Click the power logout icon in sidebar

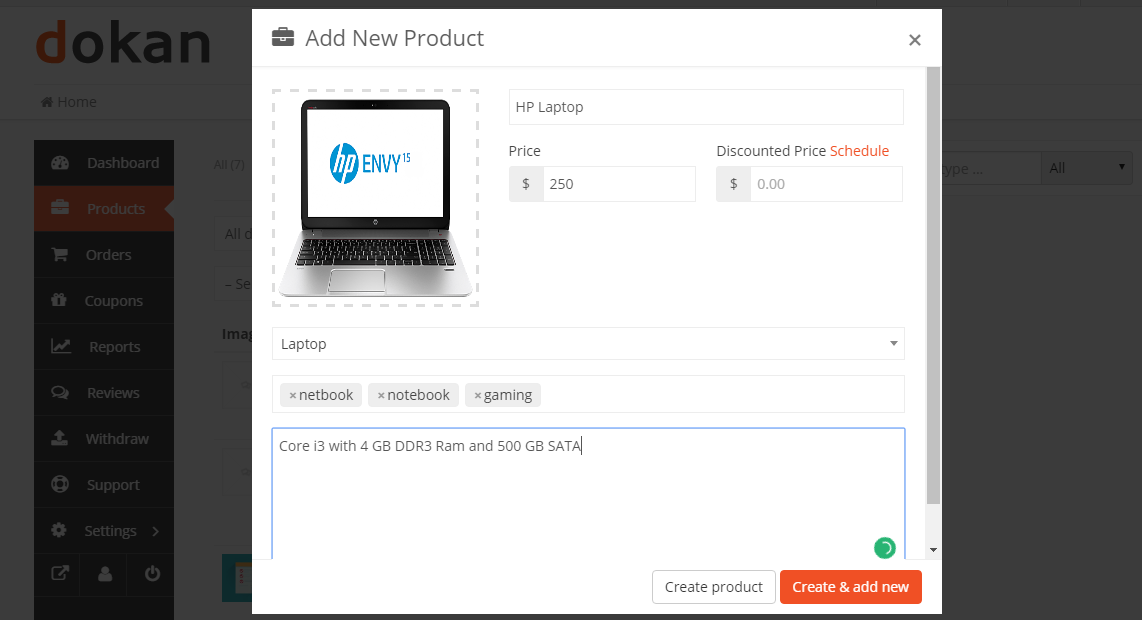[151, 573]
